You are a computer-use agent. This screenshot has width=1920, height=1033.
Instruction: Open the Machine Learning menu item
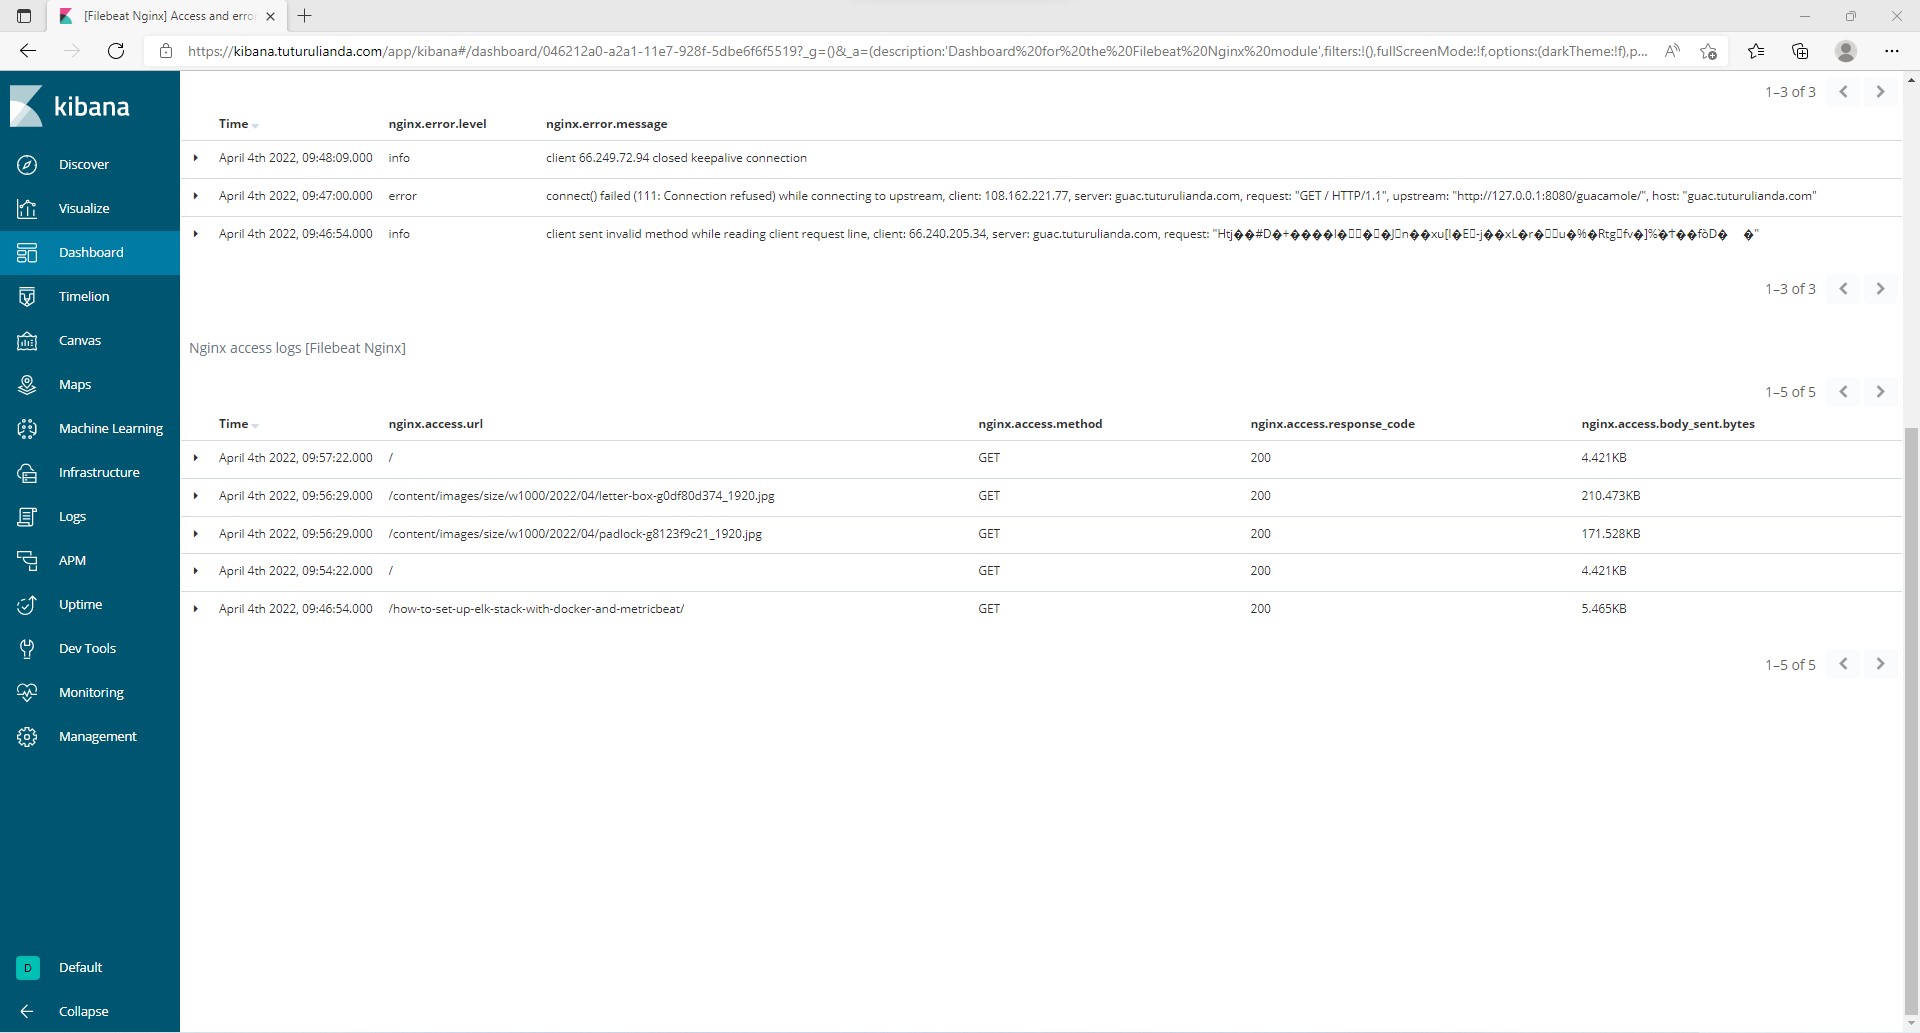pos(90,428)
